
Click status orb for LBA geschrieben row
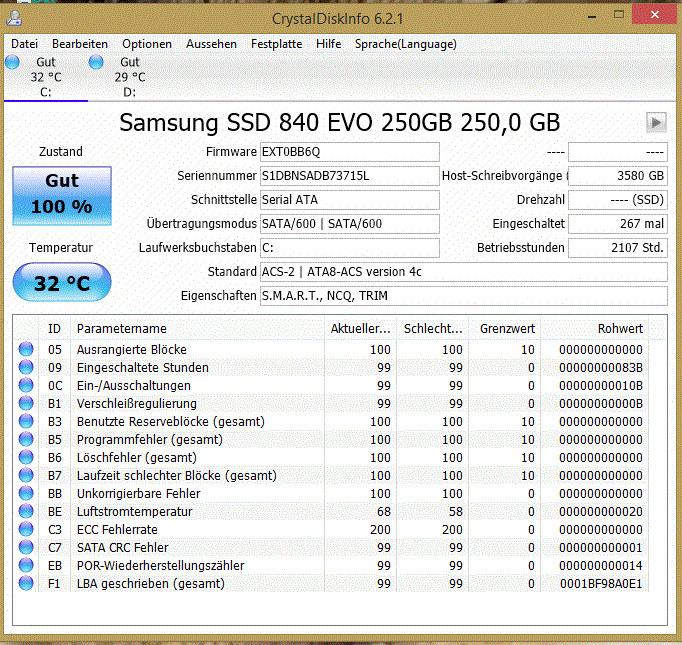[26, 583]
